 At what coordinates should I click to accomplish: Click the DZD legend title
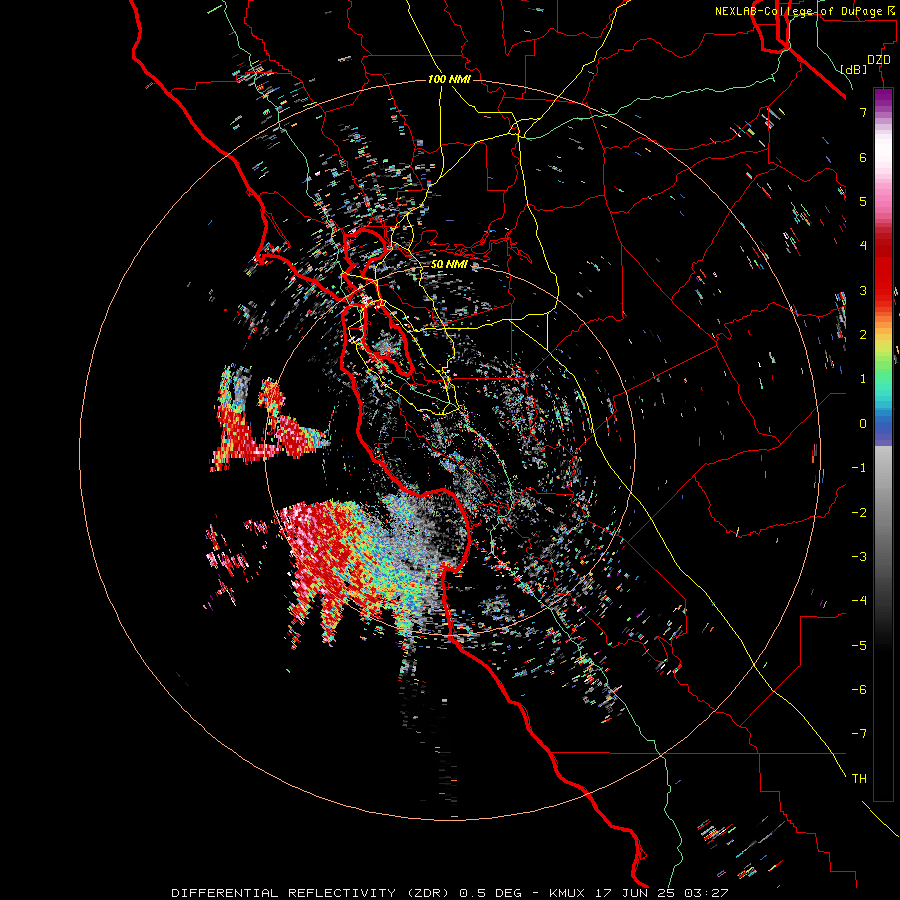[x=879, y=60]
